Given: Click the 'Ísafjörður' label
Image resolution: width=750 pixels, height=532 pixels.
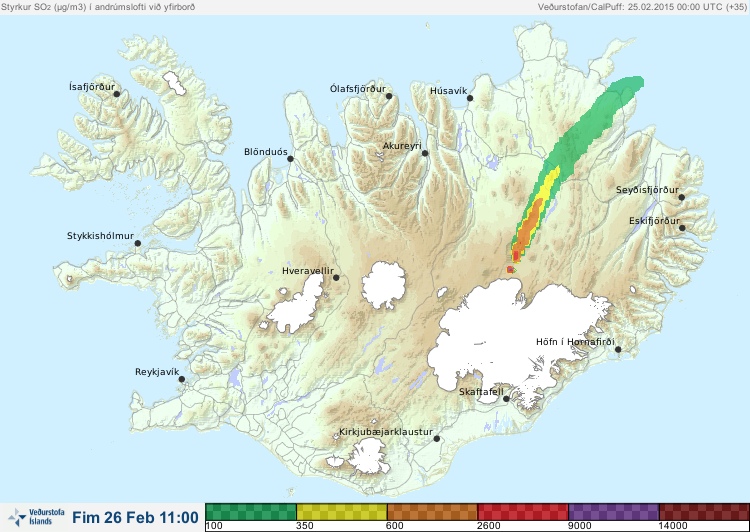Looking at the screenshot, I should click(92, 87).
